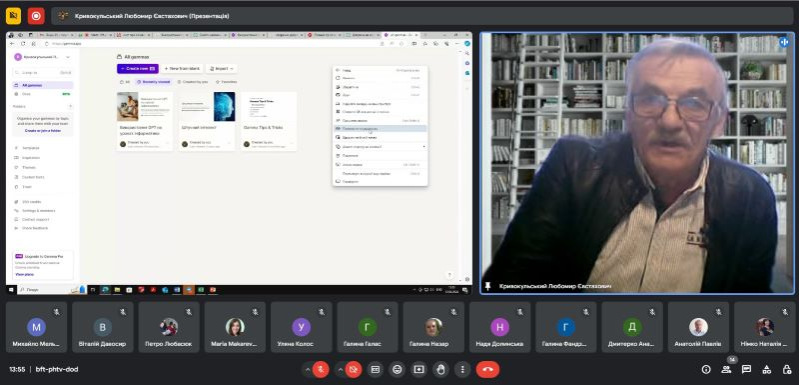This screenshot has width=799, height=385.
Task: Select the Recently viewed filter tab
Action: 153,81
